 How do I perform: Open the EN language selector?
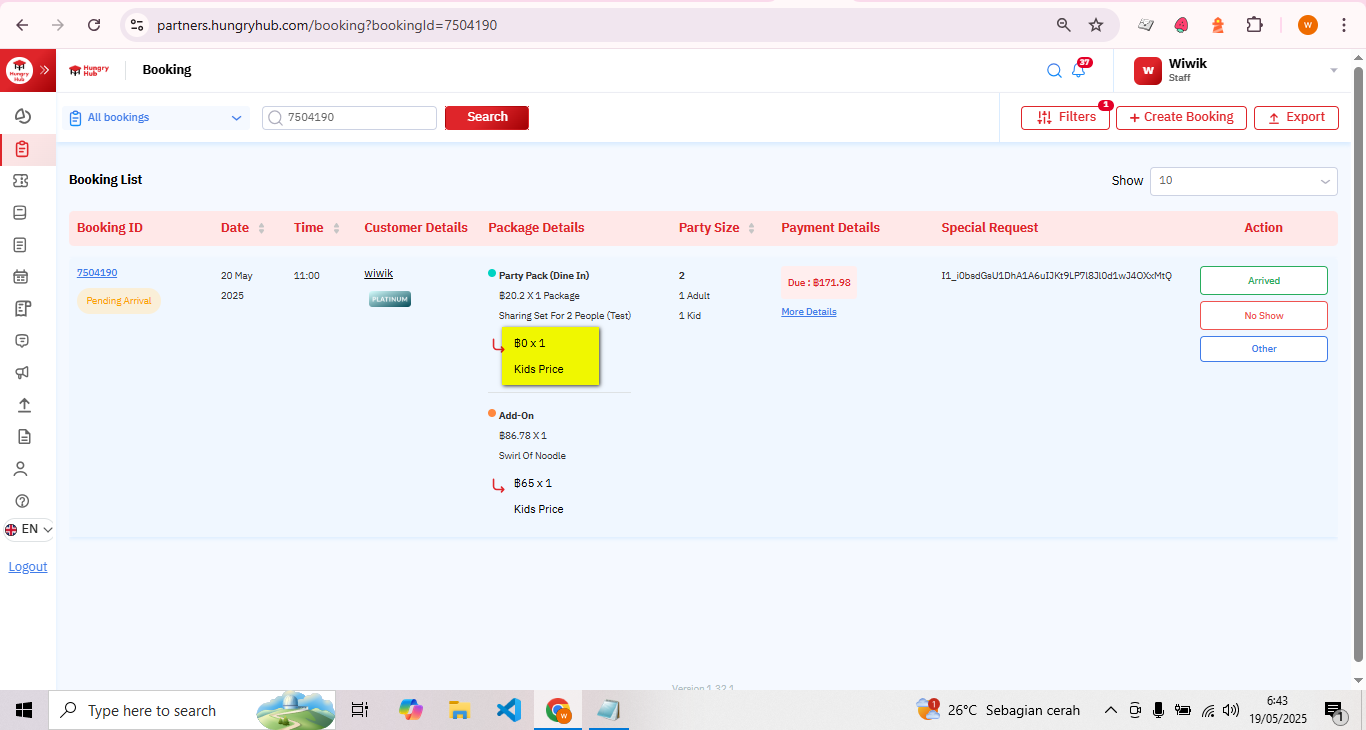coord(28,529)
